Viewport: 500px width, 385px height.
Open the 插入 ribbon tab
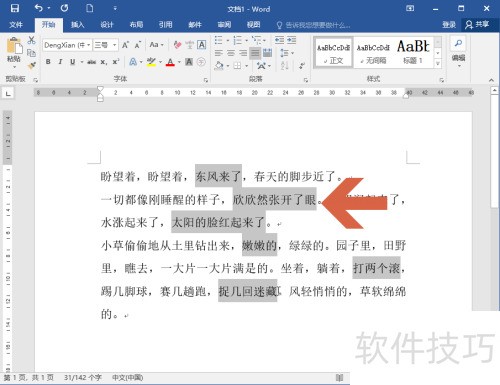click(x=77, y=25)
